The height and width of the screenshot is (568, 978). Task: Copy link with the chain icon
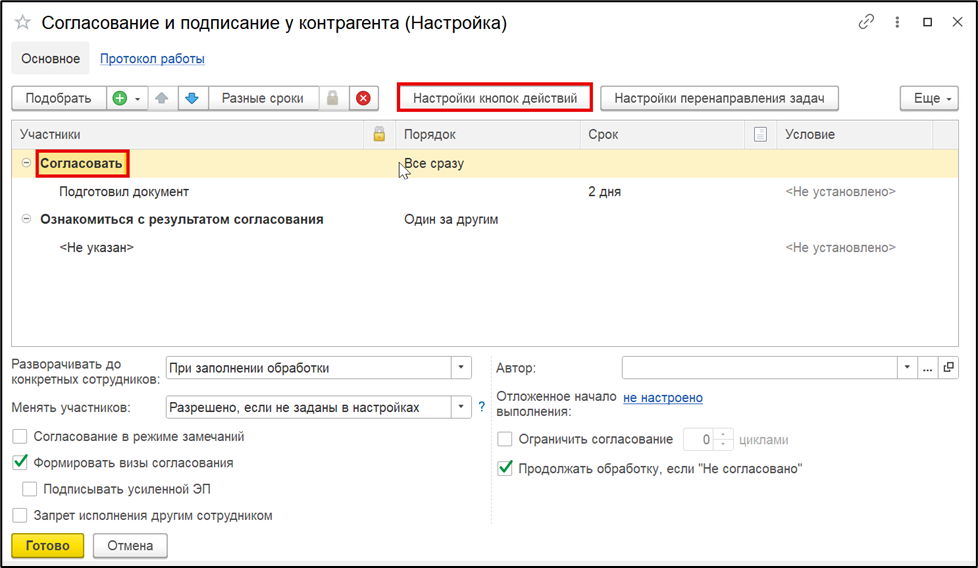[x=866, y=22]
